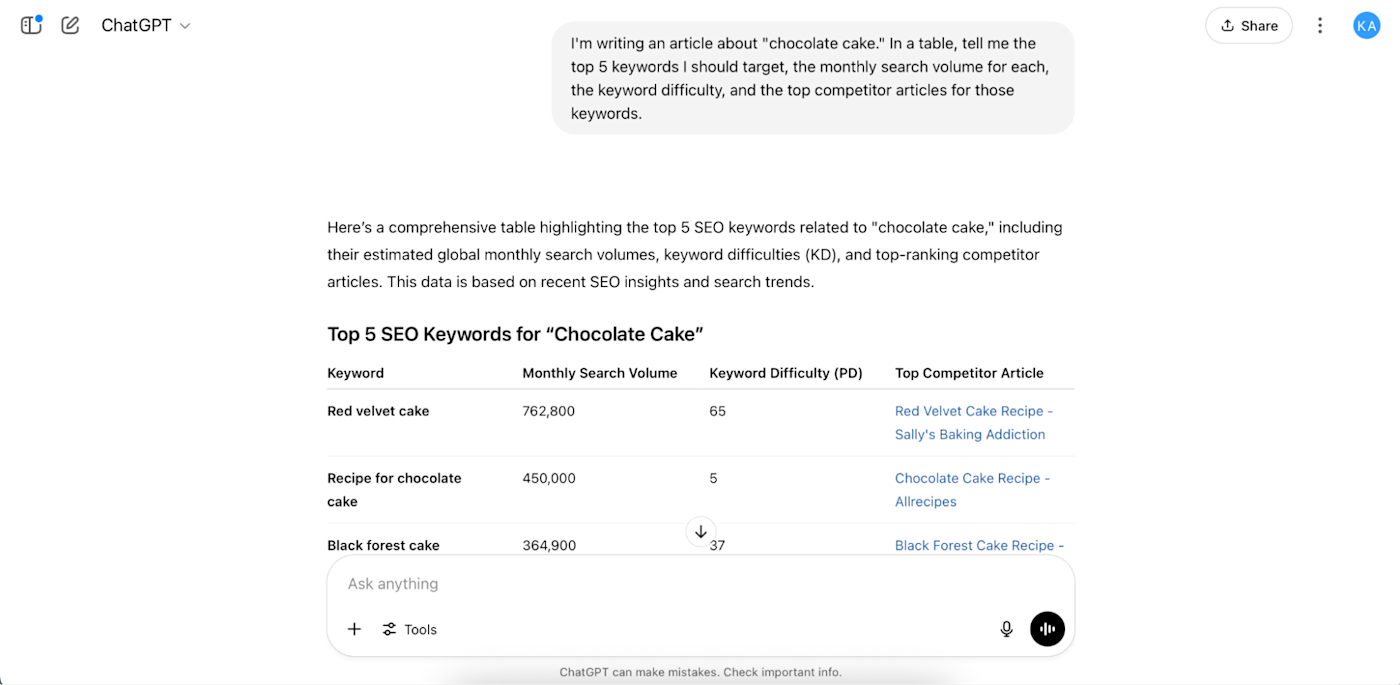Click the microphone dictation icon
The image size is (1400, 685).
[1007, 629]
